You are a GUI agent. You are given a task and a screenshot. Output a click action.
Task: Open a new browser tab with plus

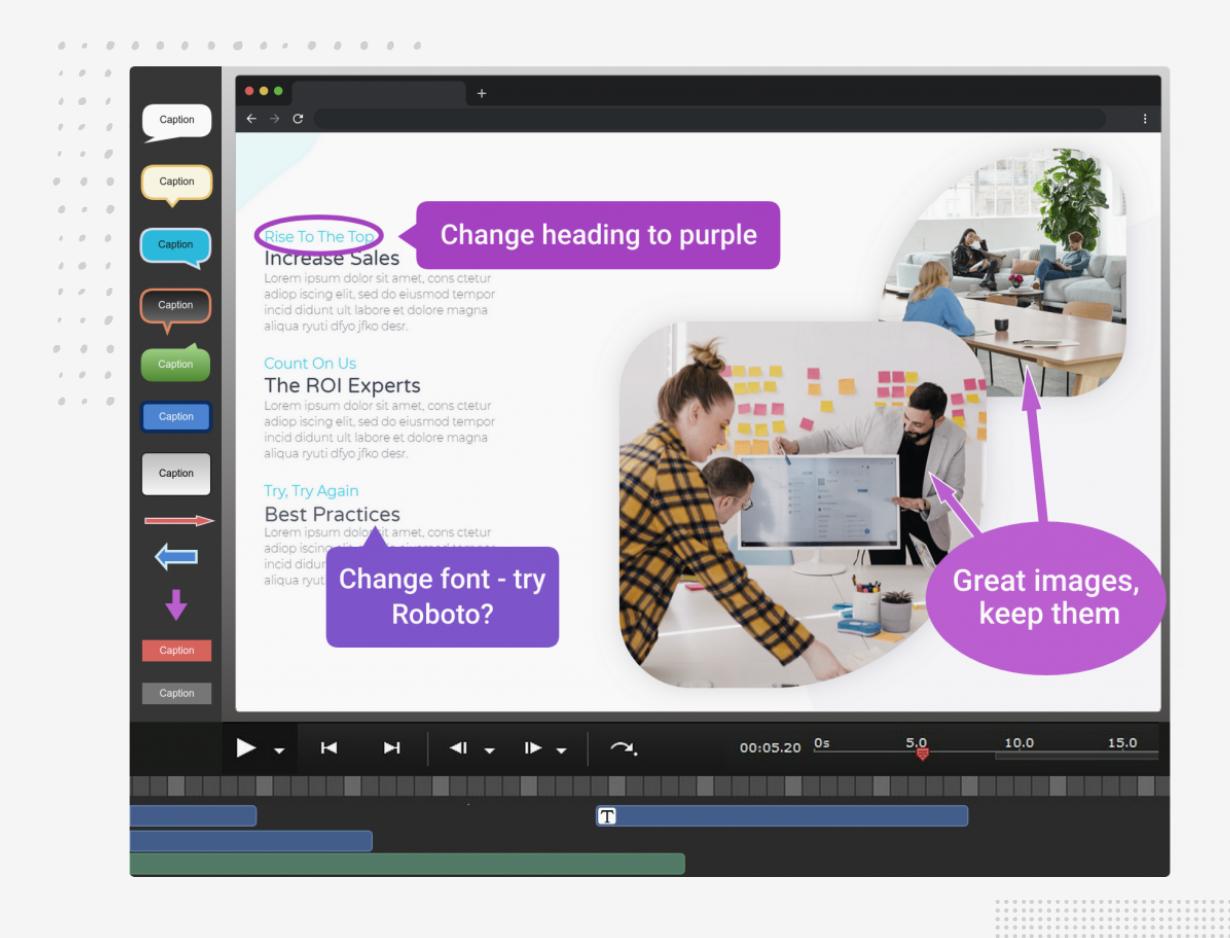pyautogui.click(x=481, y=93)
